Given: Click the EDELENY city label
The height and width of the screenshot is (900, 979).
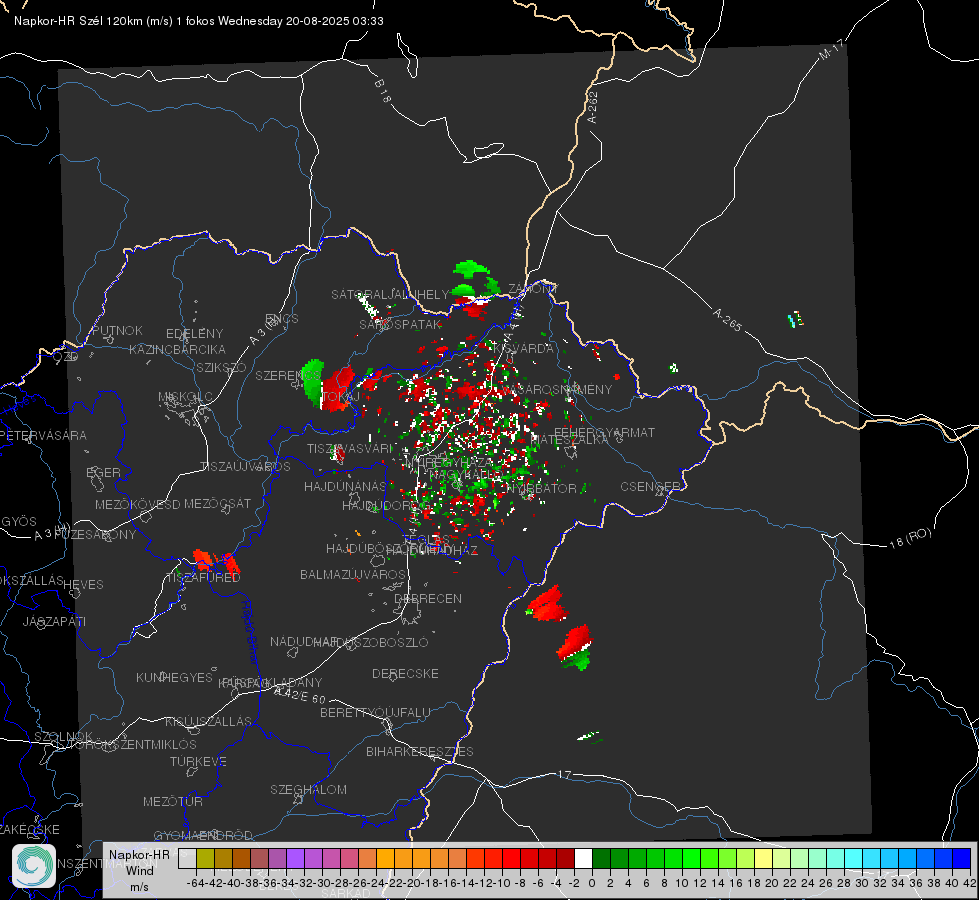Looking at the screenshot, I should [x=194, y=334].
